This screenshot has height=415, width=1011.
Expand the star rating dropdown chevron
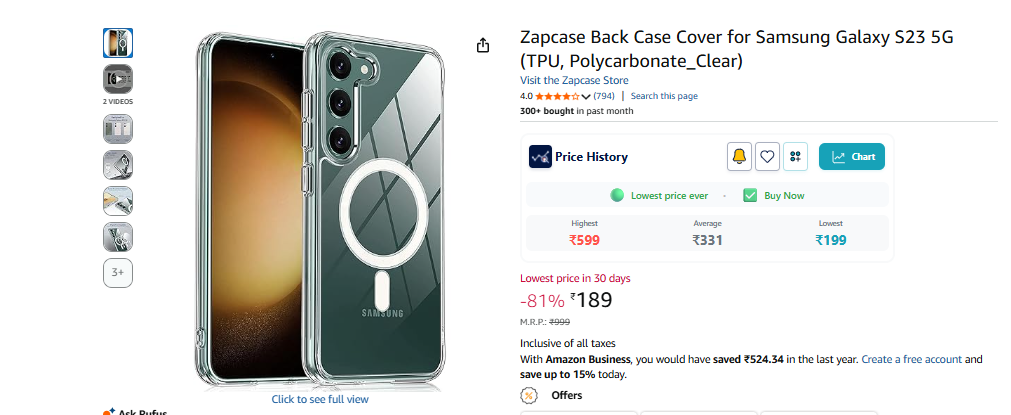(585, 97)
